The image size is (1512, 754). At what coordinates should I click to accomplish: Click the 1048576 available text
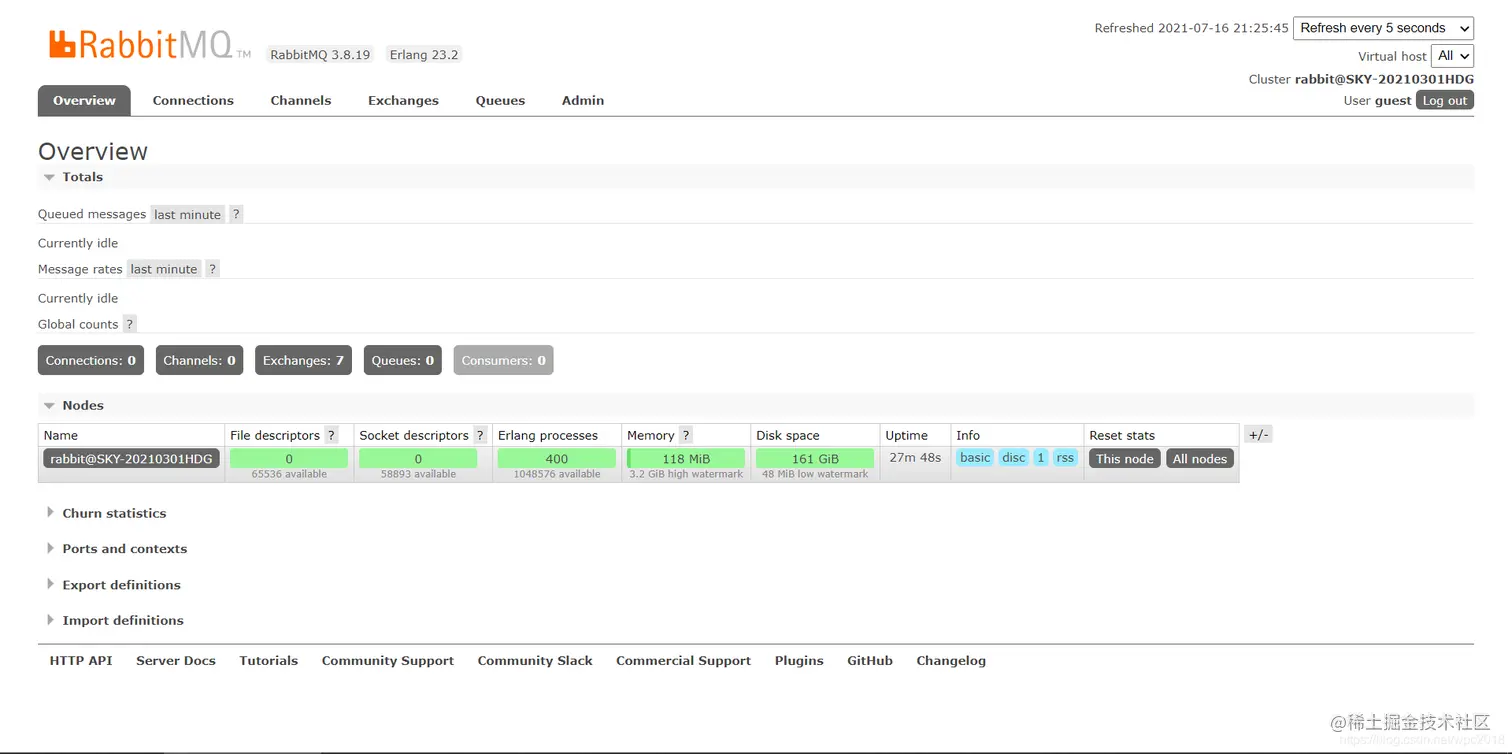coord(557,474)
